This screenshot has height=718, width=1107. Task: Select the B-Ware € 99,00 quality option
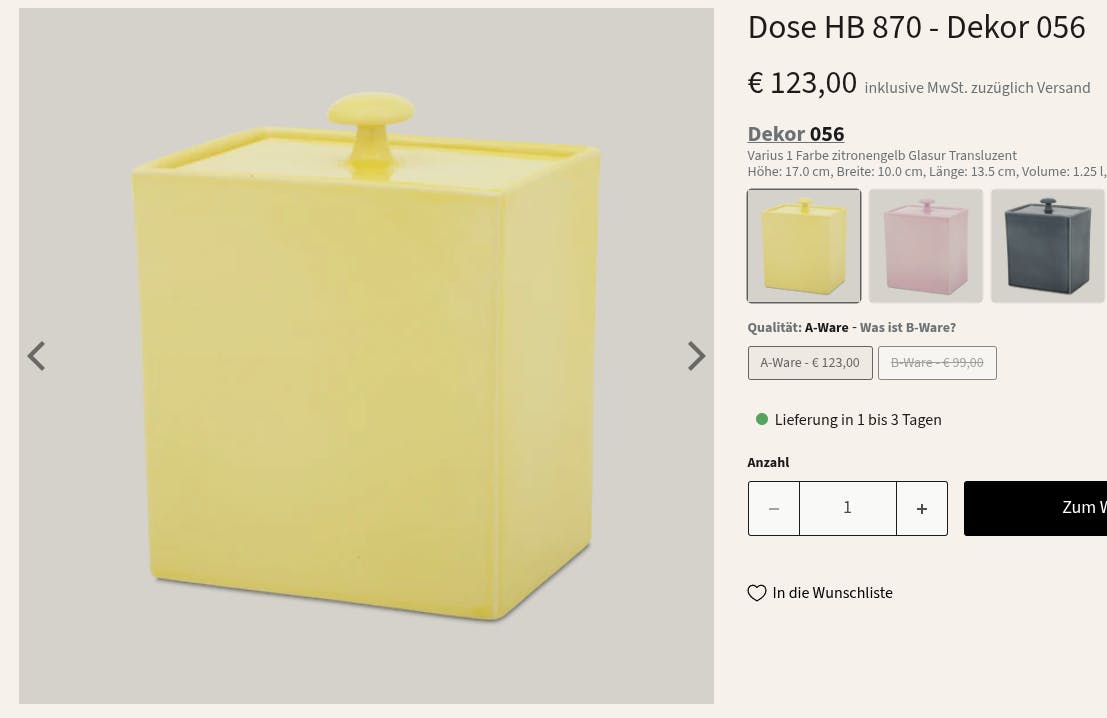(937, 363)
